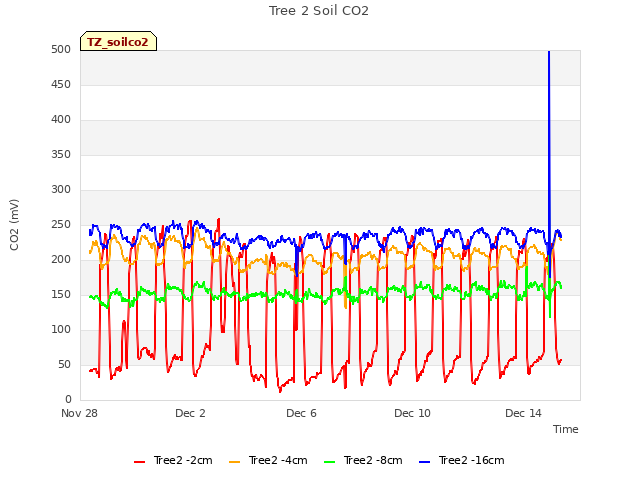This screenshot has width=640, height=480.
Task: Click the 400 y-axis tick label
Action: pyautogui.click(x=61, y=120)
